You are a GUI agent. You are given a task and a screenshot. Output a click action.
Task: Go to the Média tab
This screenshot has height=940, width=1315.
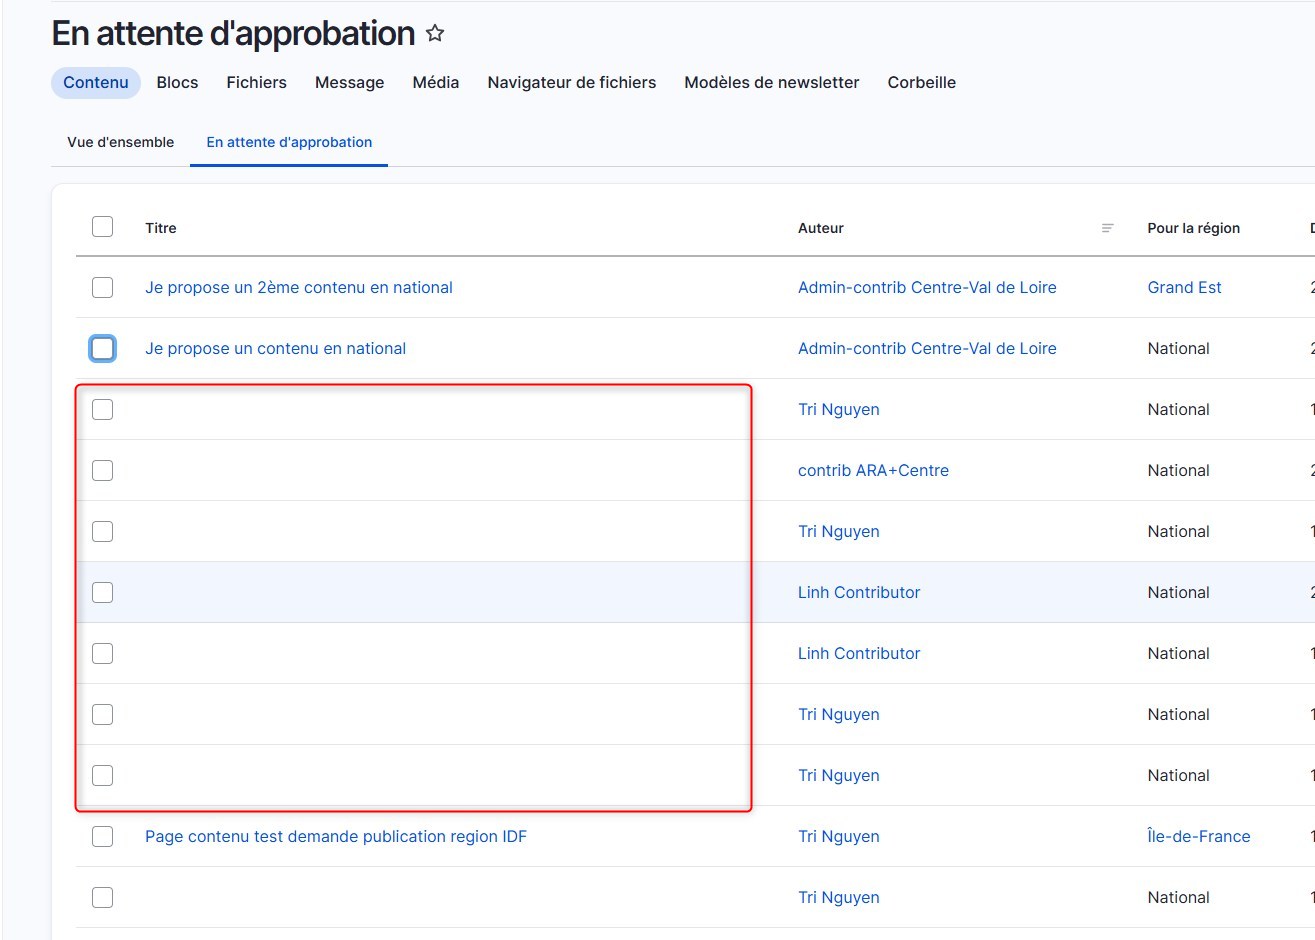pos(435,83)
